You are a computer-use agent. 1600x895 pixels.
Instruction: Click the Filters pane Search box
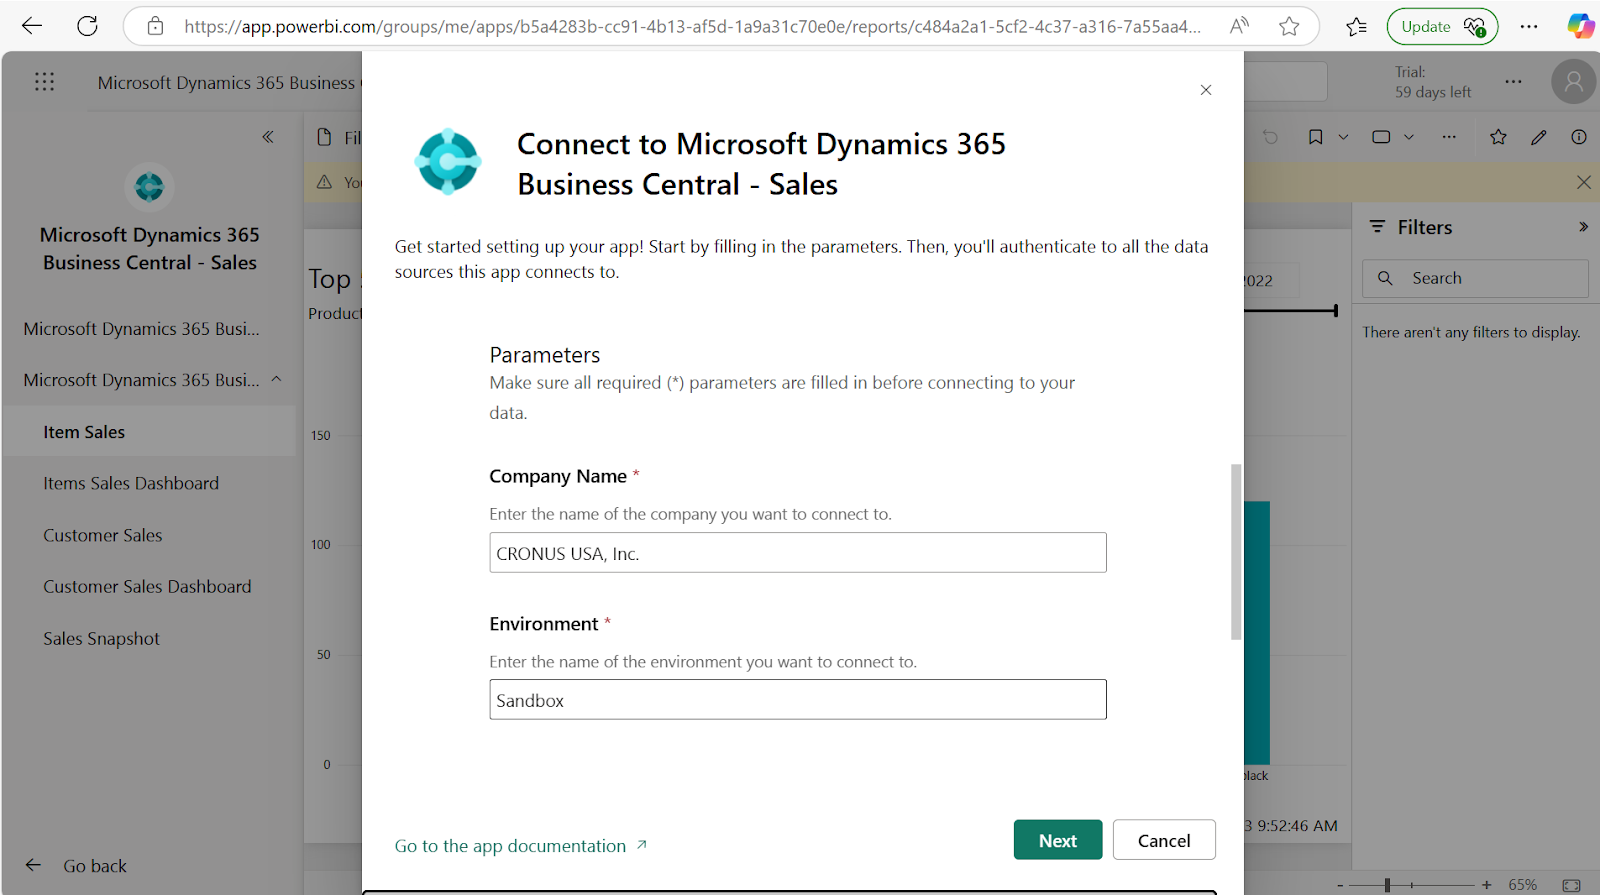tap(1475, 278)
